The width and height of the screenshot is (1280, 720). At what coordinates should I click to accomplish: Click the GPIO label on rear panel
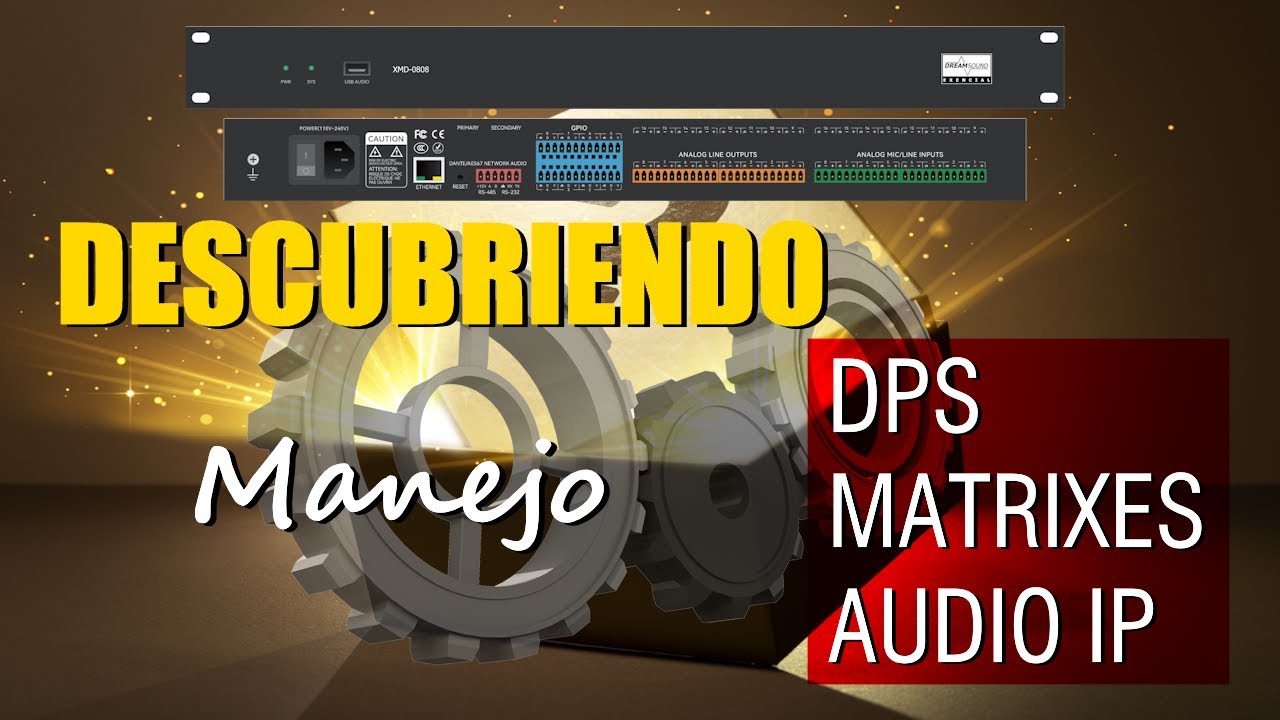pos(578,130)
